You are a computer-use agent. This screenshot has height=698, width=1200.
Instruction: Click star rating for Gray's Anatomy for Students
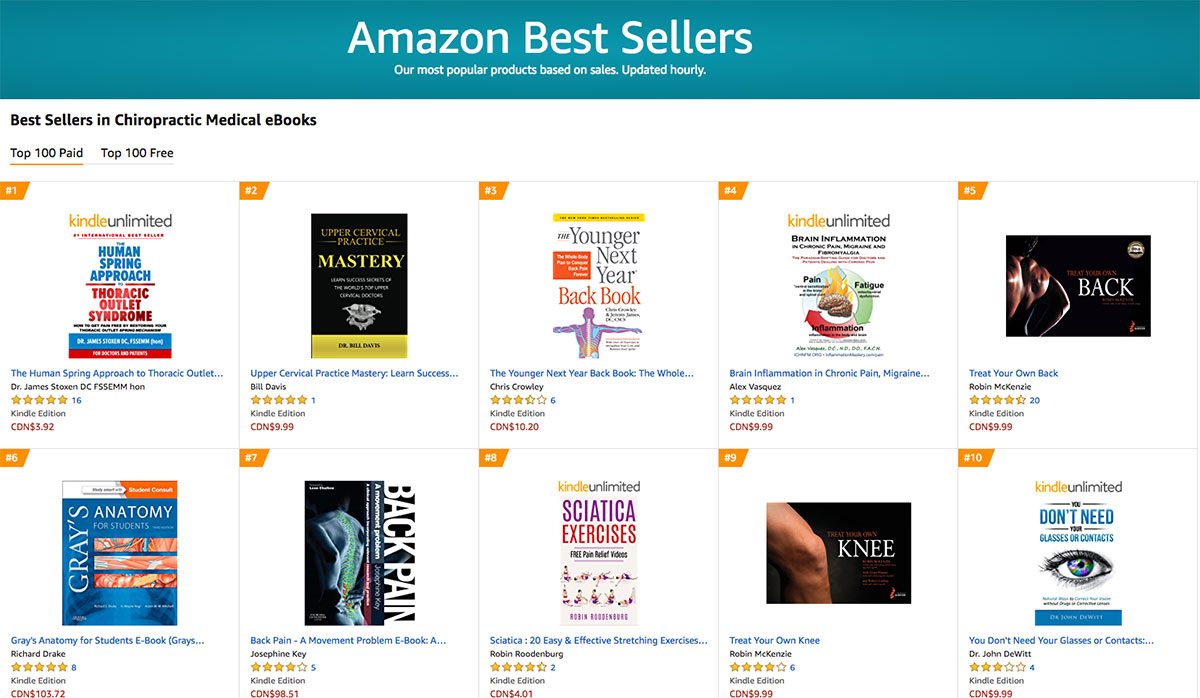coord(39,667)
